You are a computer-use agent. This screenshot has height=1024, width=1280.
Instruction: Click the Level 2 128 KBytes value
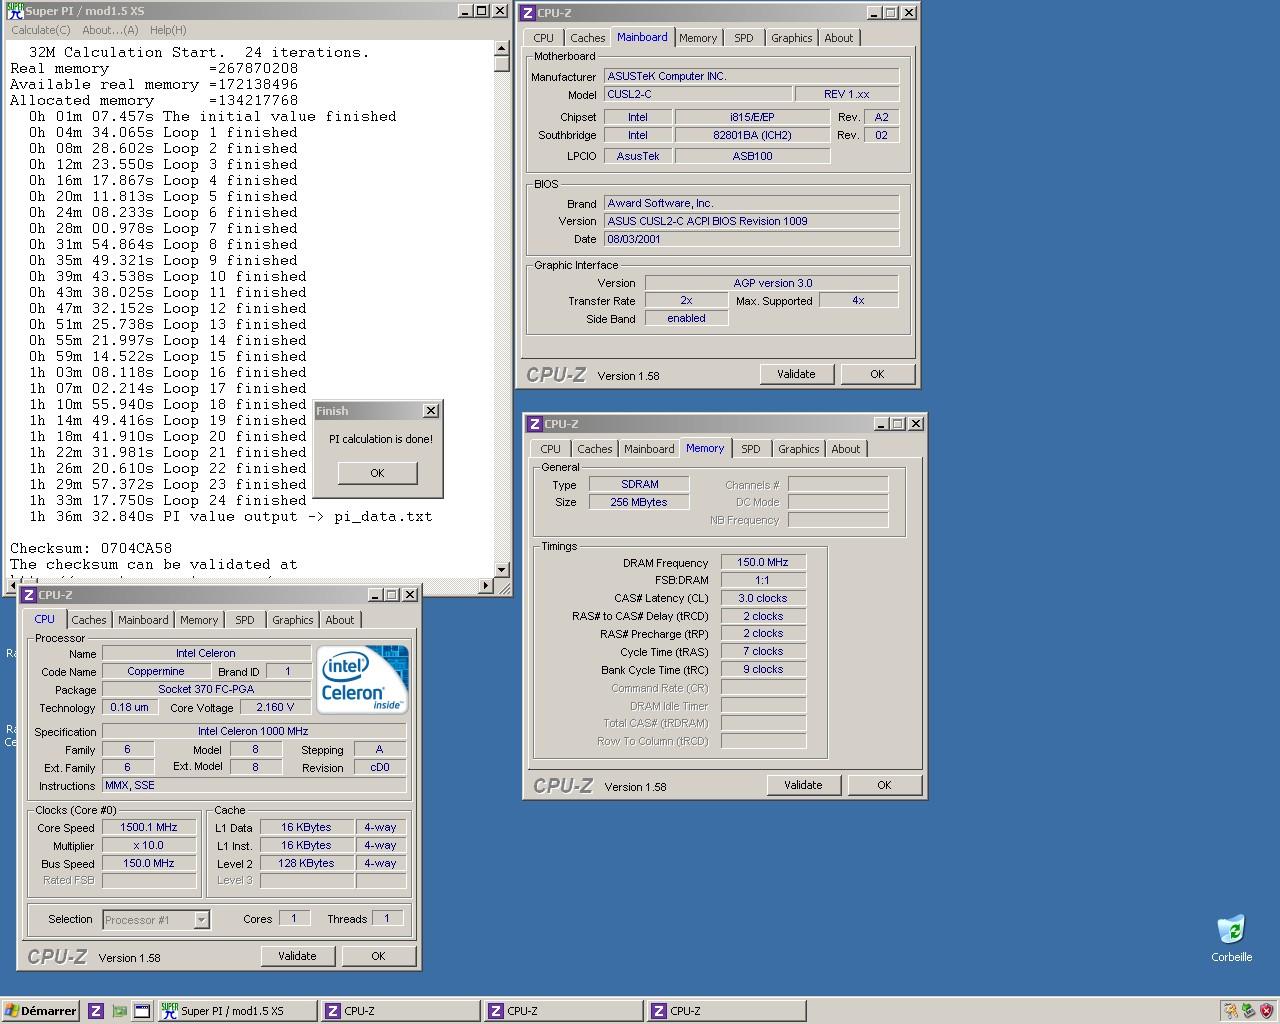306,864
